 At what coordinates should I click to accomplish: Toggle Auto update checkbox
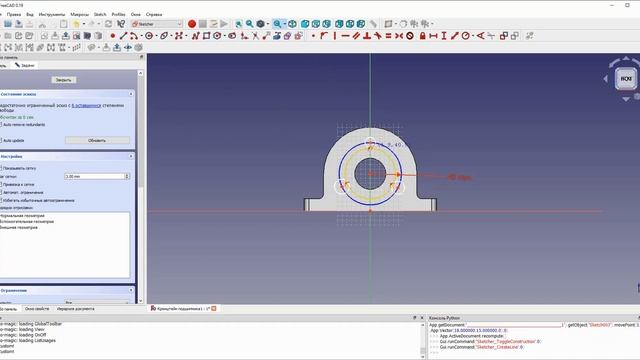coord(1,140)
